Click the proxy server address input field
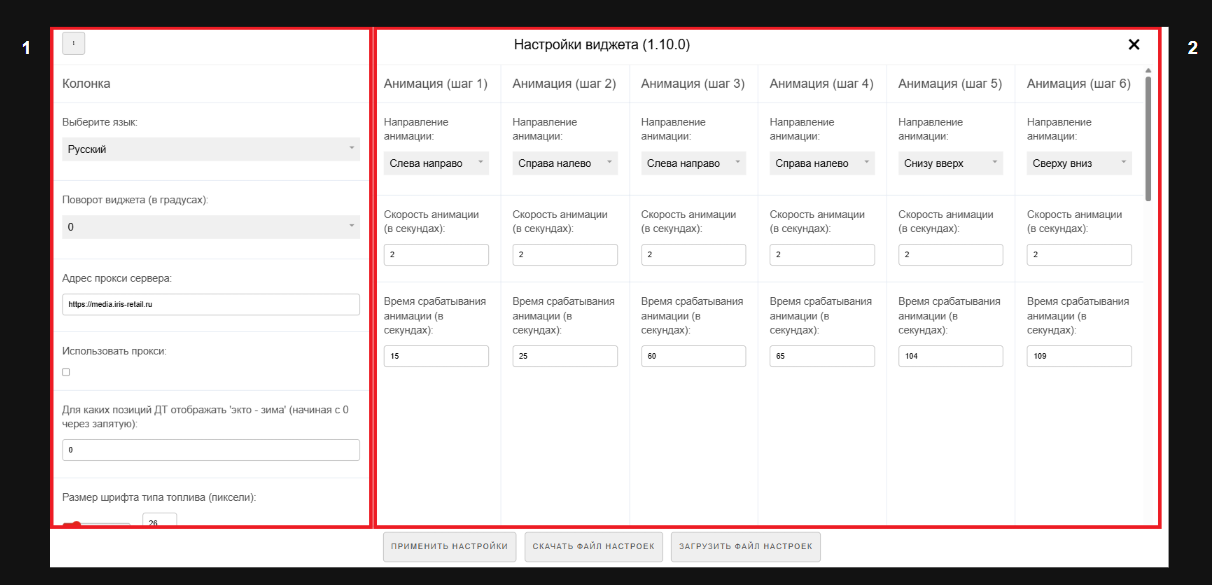 click(x=210, y=305)
